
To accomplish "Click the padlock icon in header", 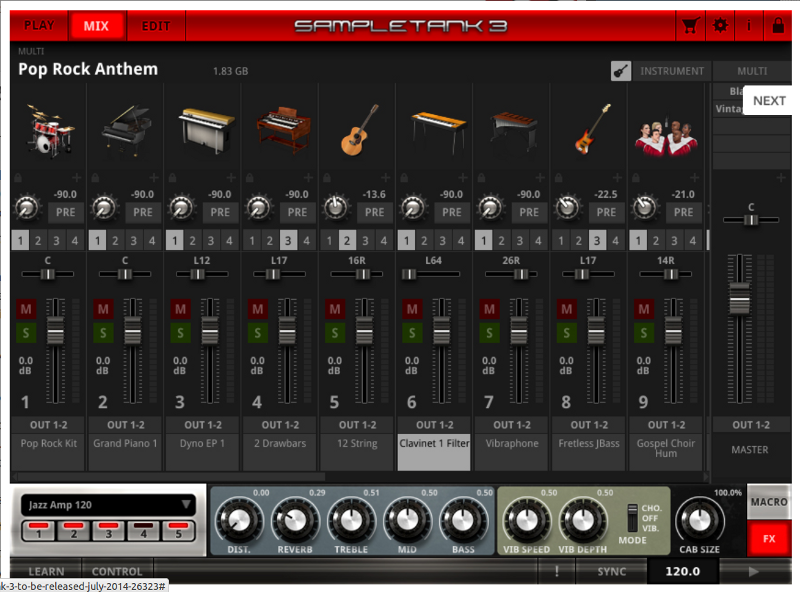I will tap(778, 25).
